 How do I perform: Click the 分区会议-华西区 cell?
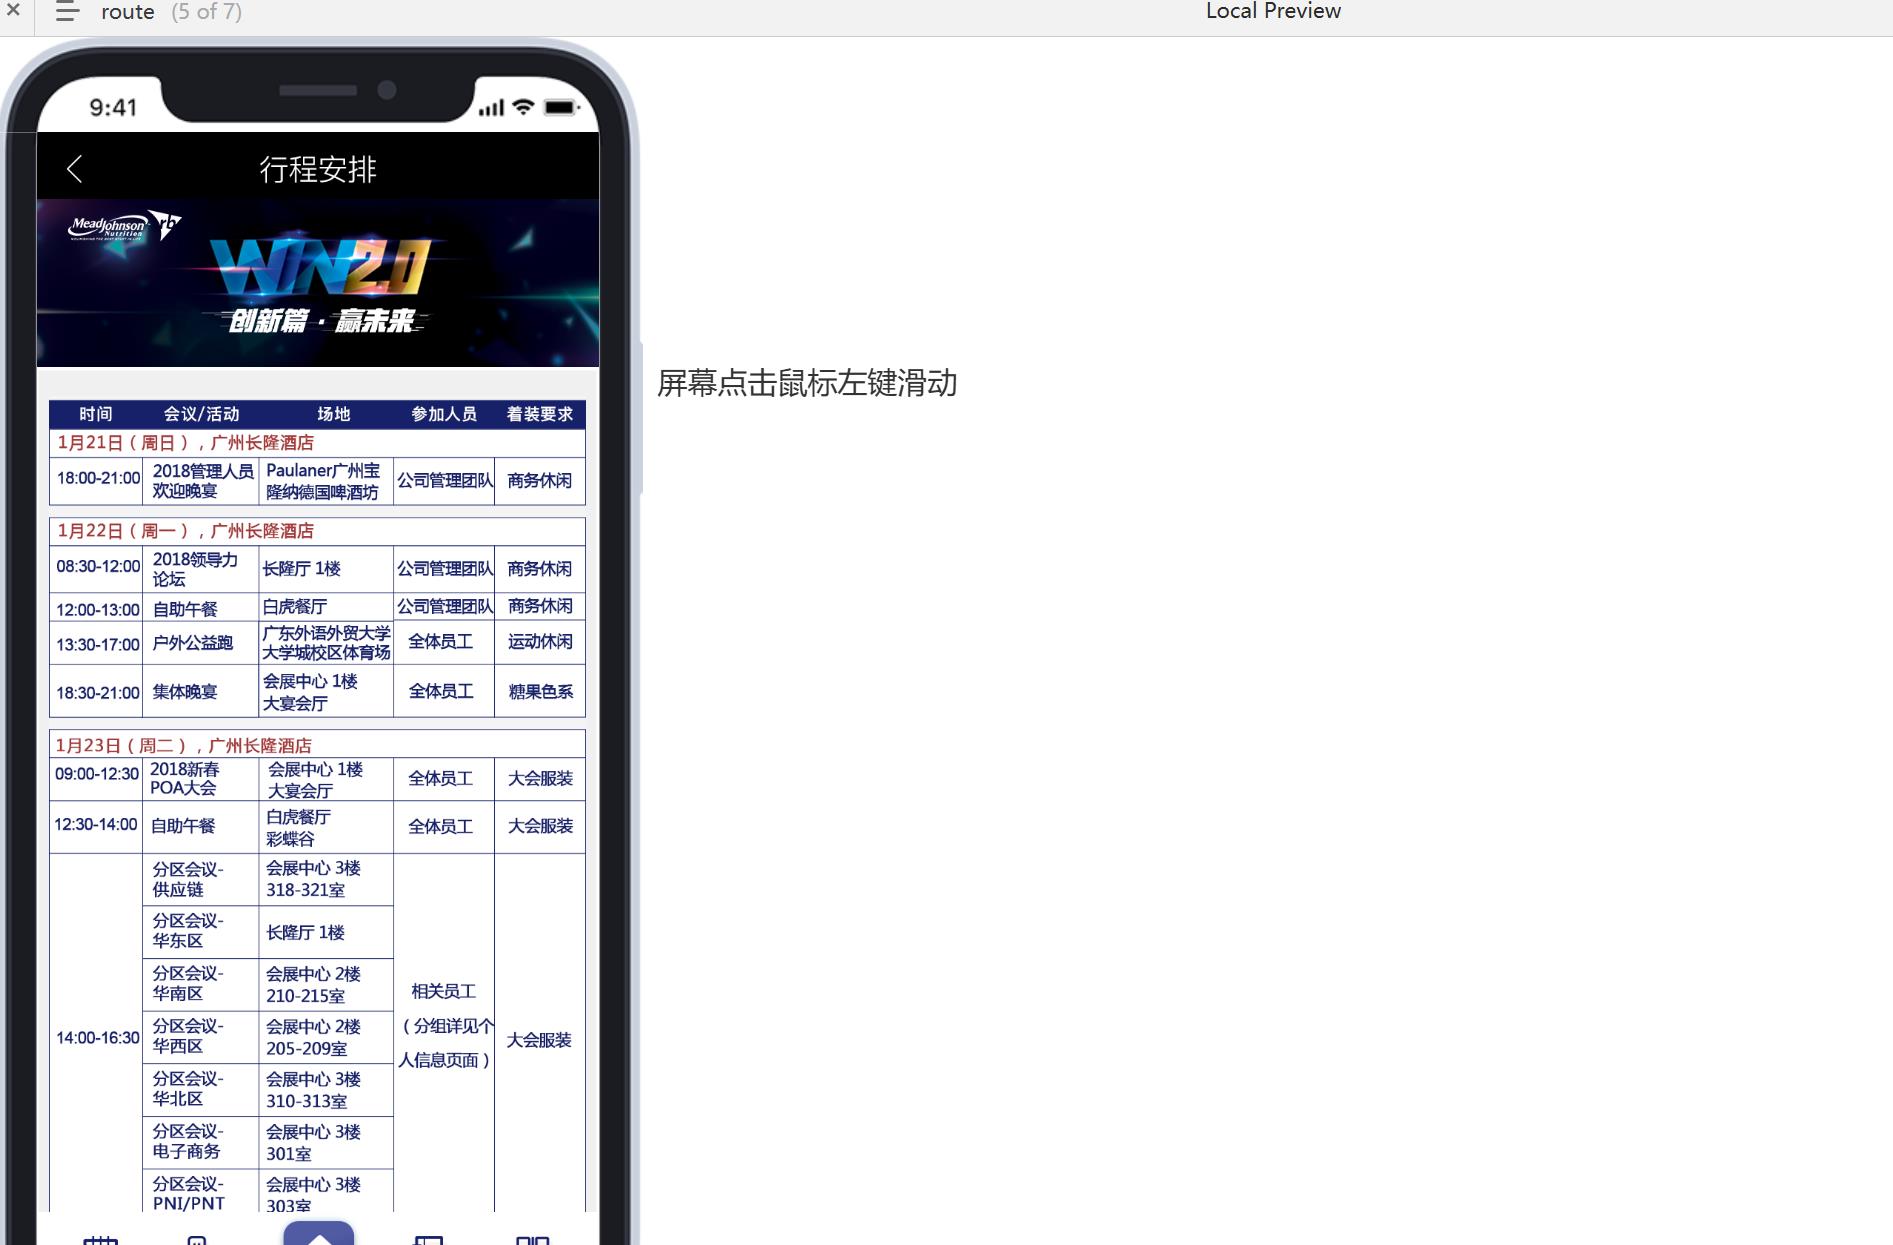[x=201, y=1037]
